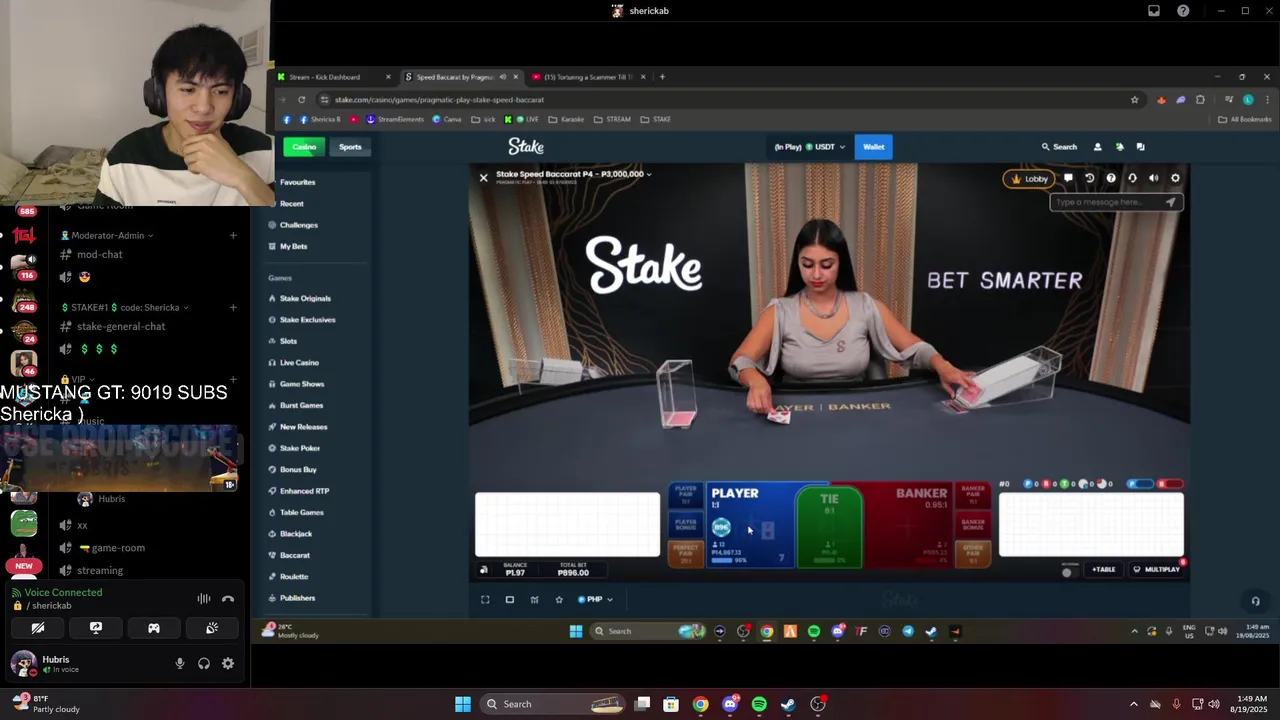Close the baccarat game with X icon
This screenshot has width=1280, height=720.
click(483, 177)
